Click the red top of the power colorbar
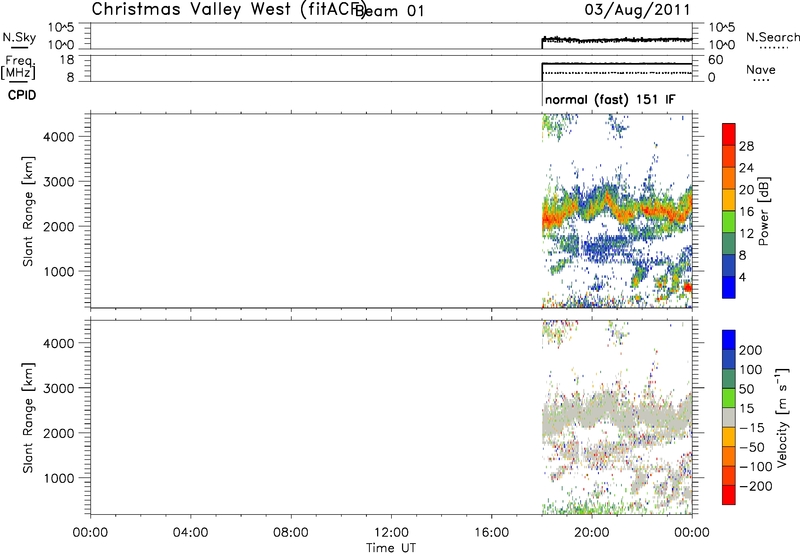Screen dimensions: 800x554 click(729, 134)
